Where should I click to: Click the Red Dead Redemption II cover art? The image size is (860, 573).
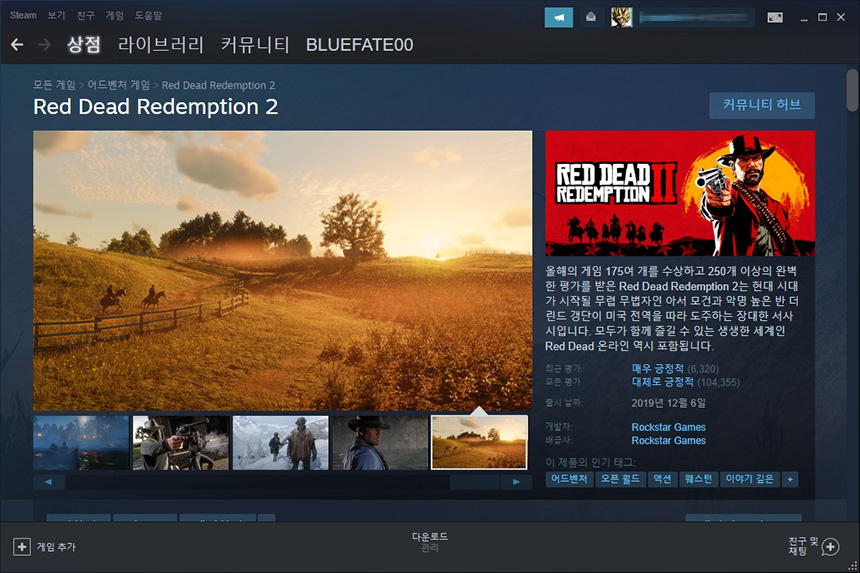click(x=680, y=193)
